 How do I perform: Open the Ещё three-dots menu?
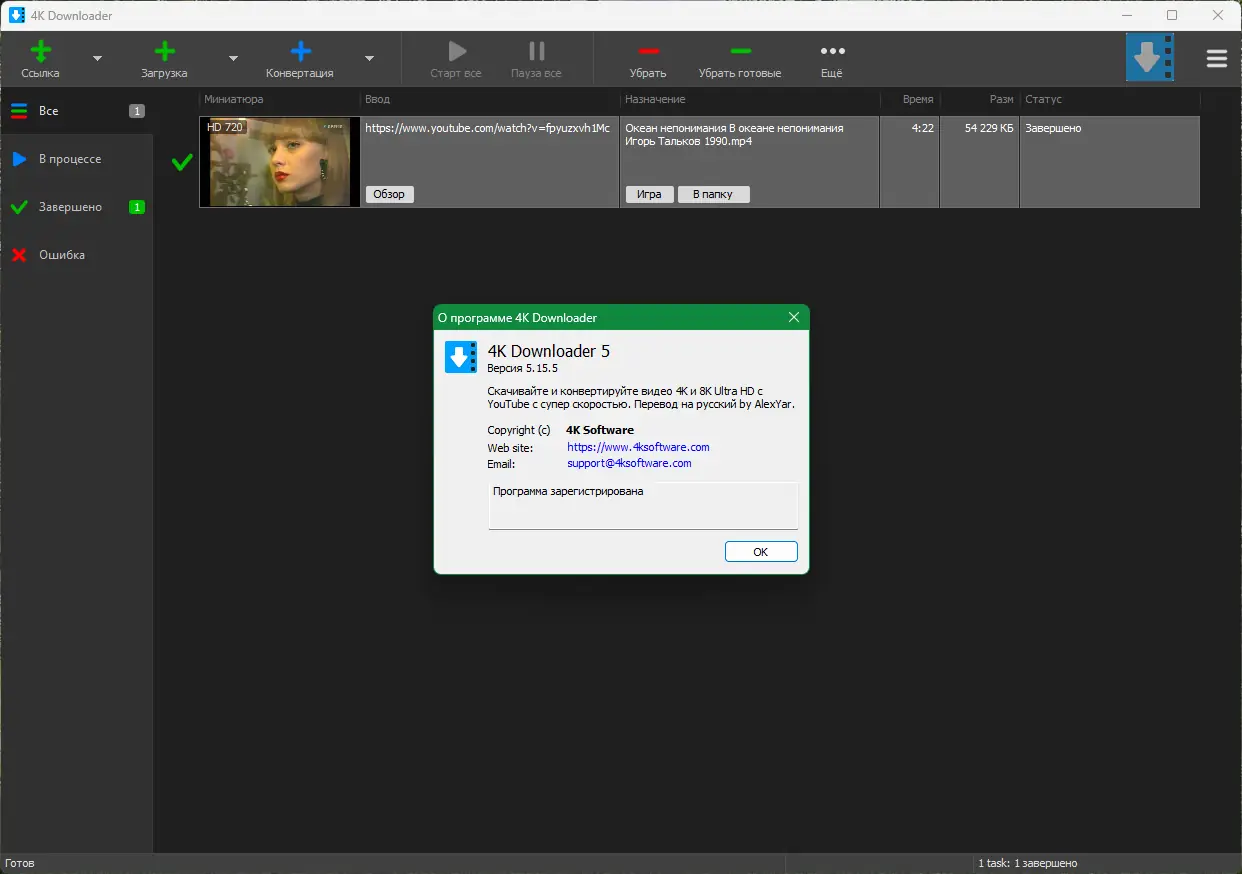point(832,51)
